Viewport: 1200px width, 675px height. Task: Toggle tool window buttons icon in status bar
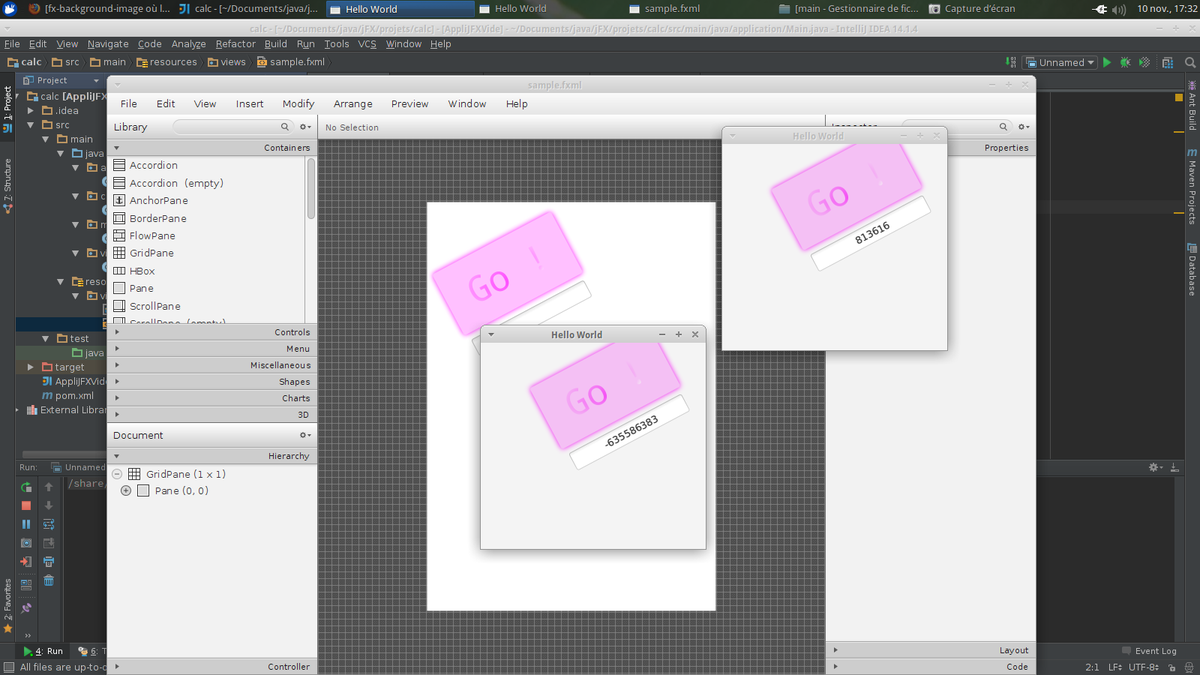pyautogui.click(x=8, y=667)
